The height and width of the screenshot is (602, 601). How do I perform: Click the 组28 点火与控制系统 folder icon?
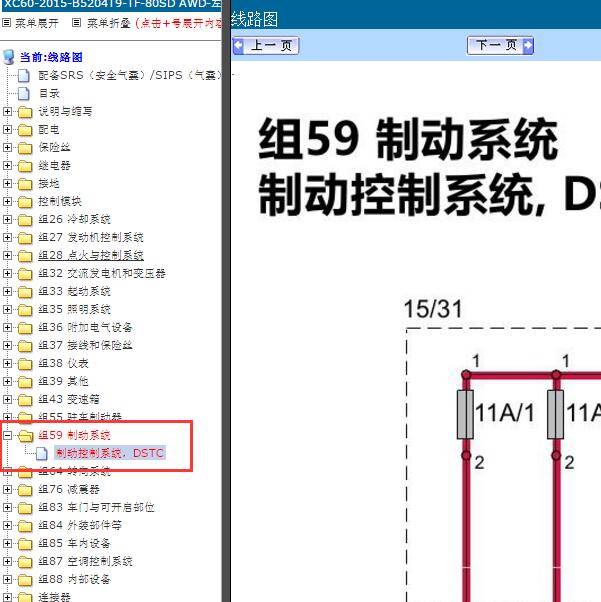[x=25, y=256]
